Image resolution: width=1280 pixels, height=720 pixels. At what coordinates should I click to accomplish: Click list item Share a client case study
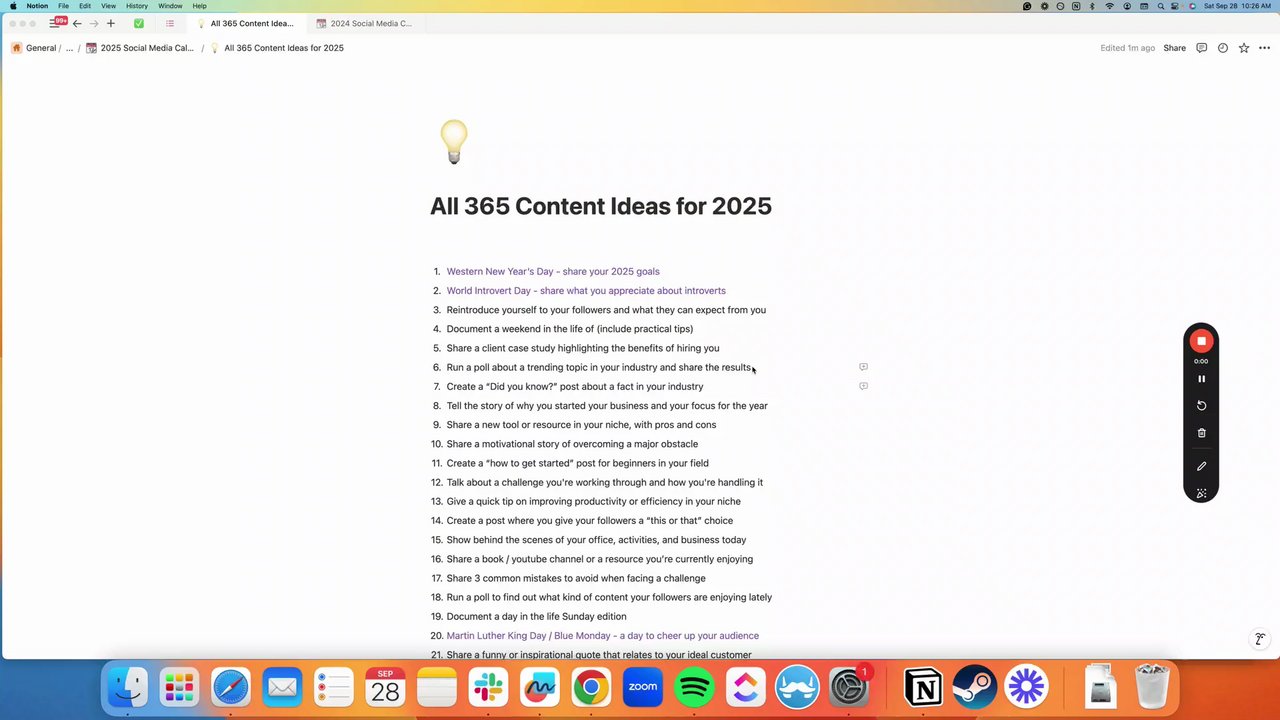[583, 348]
